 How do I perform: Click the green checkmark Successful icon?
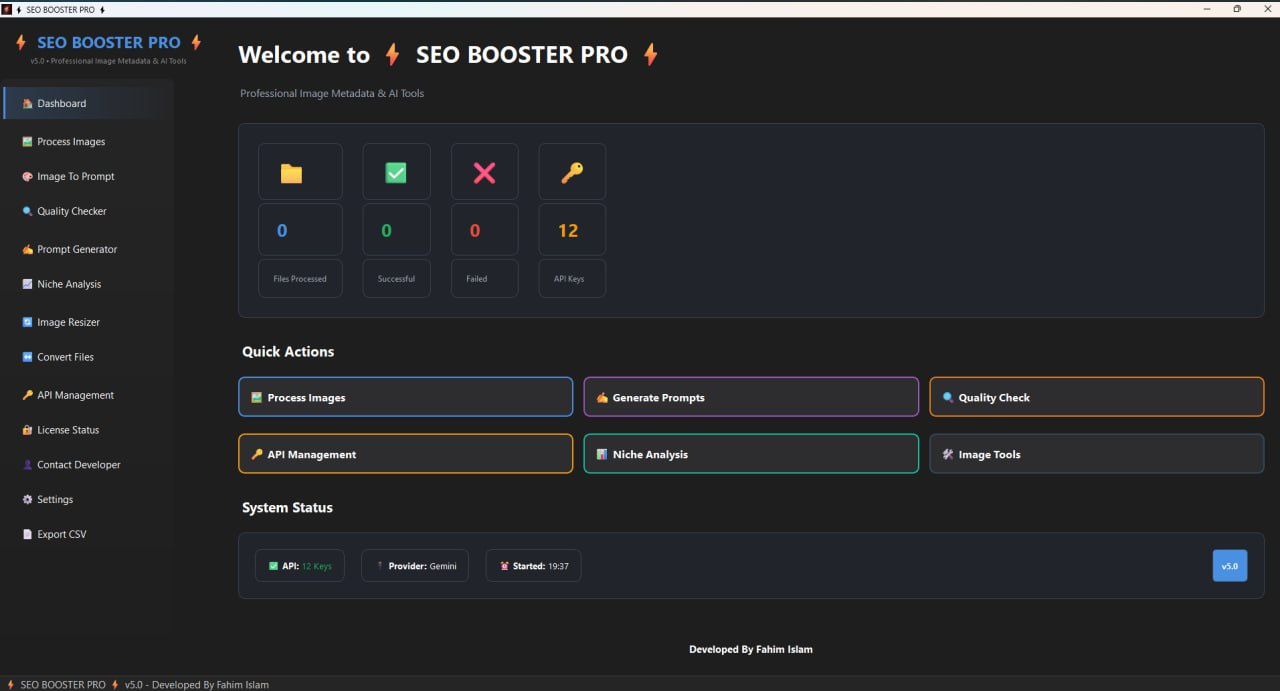[396, 173]
